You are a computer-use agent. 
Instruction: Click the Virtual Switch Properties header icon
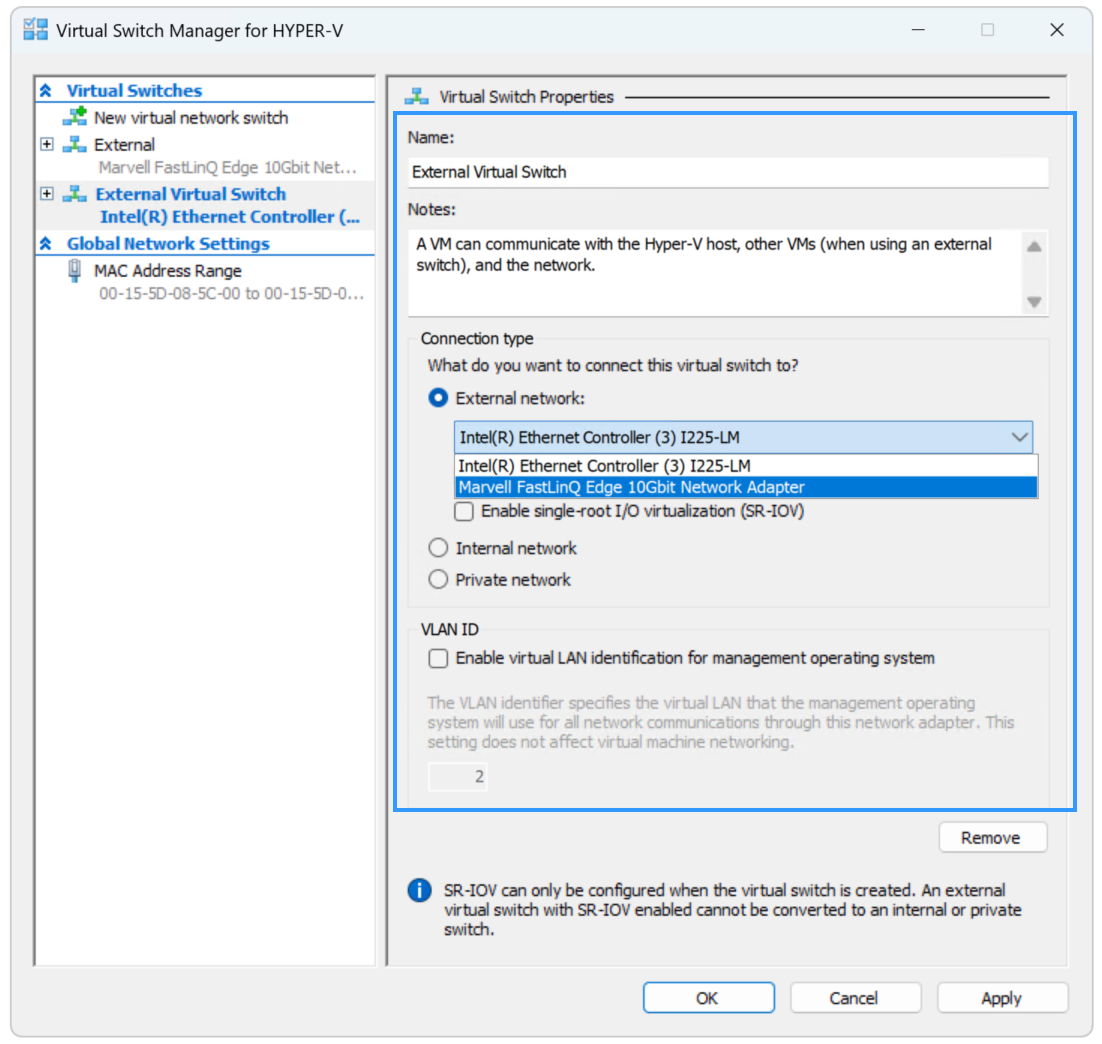(x=416, y=97)
